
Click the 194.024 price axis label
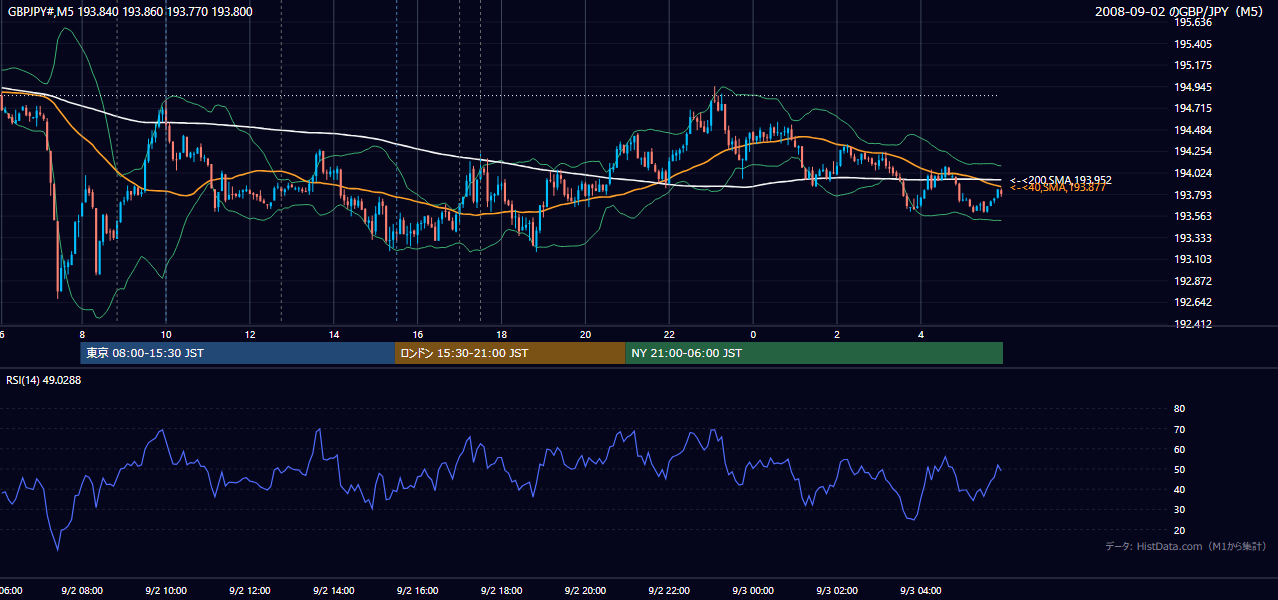tap(1193, 173)
